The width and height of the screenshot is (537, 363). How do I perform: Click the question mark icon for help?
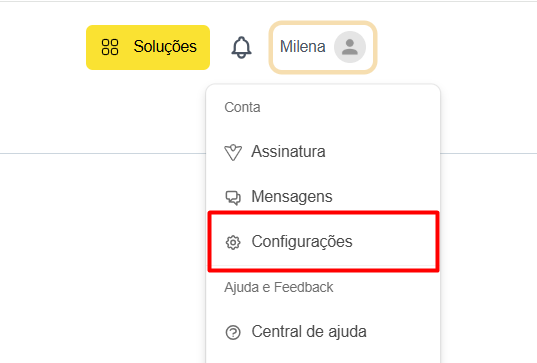[233, 332]
